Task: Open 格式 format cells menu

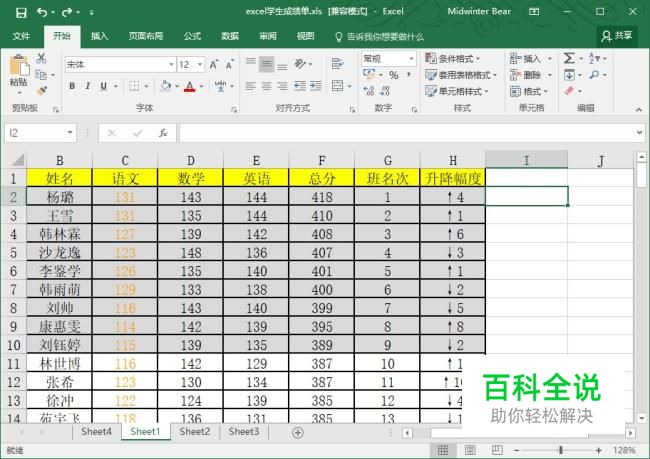Action: (x=529, y=91)
